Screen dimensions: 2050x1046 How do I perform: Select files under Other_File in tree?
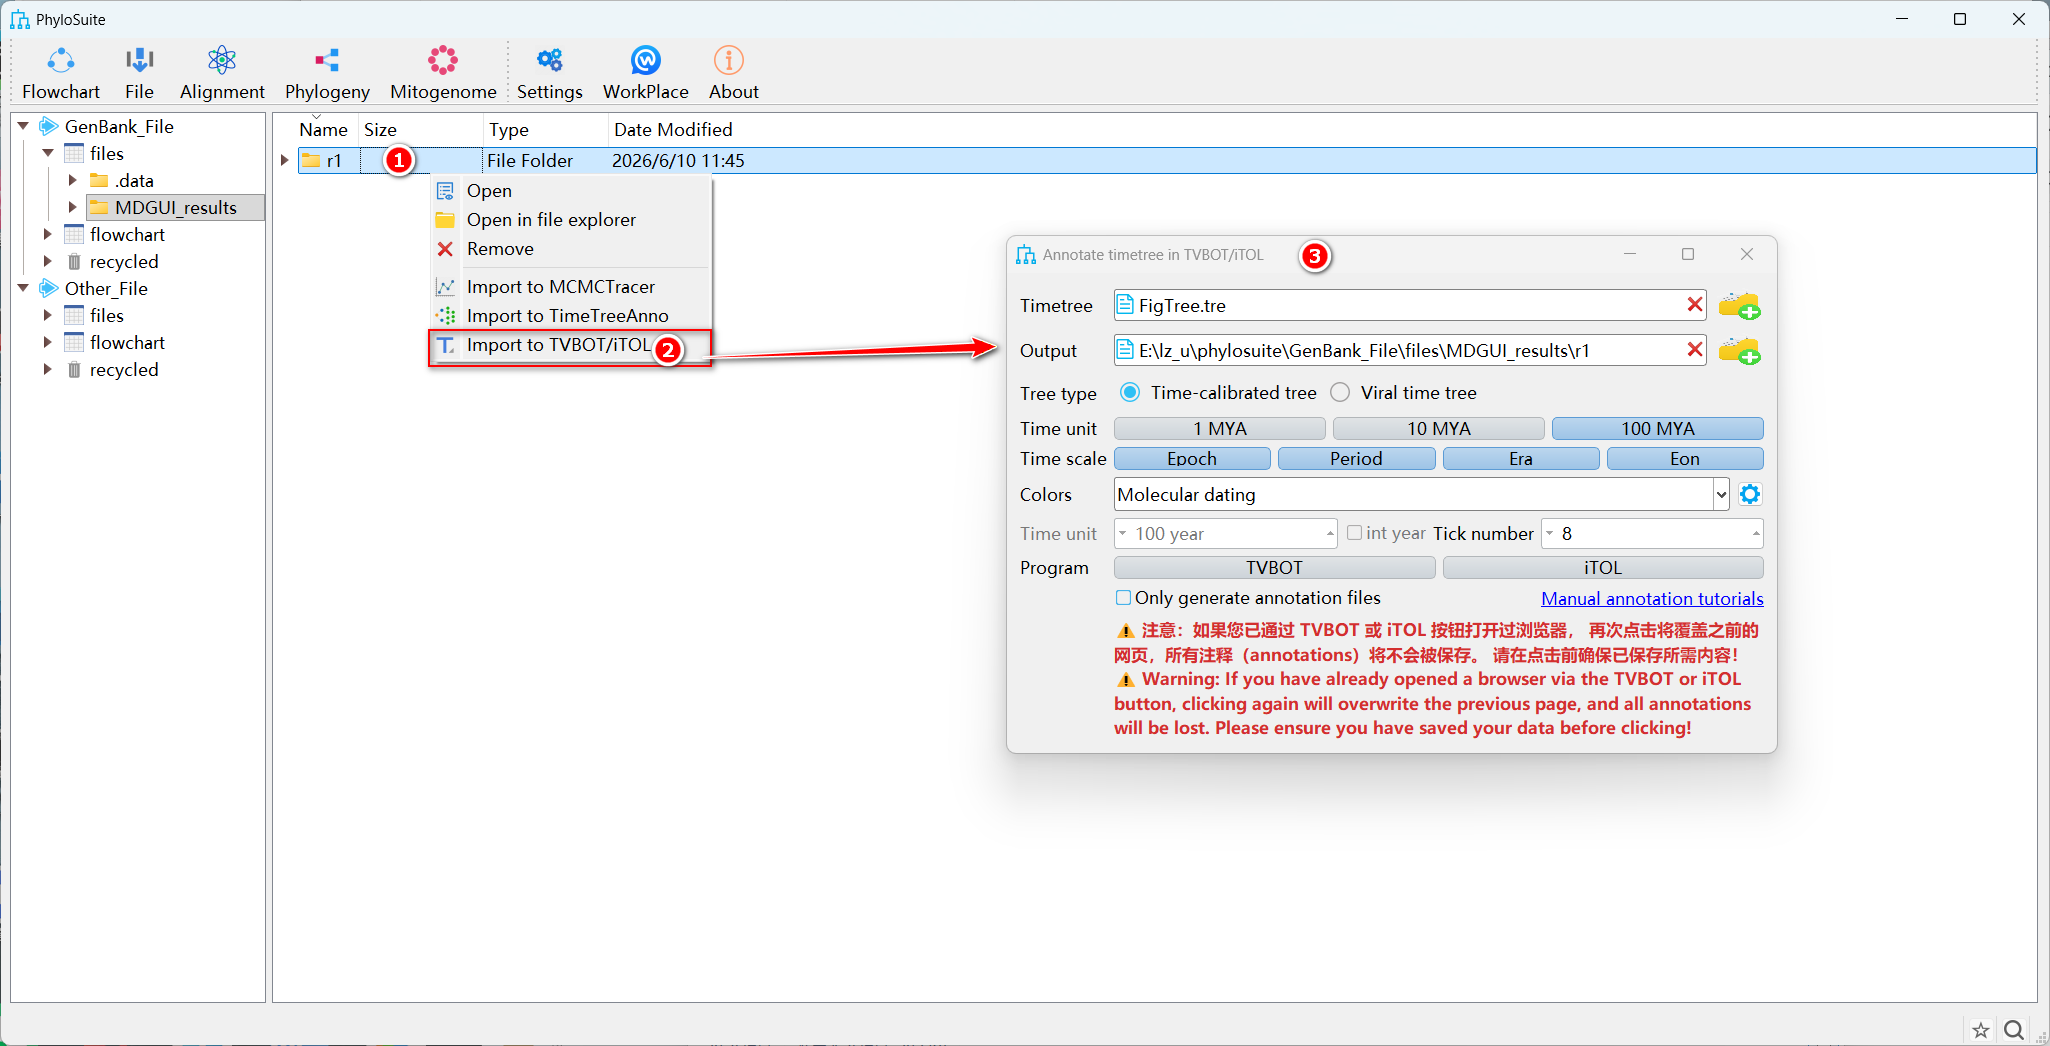pos(107,316)
